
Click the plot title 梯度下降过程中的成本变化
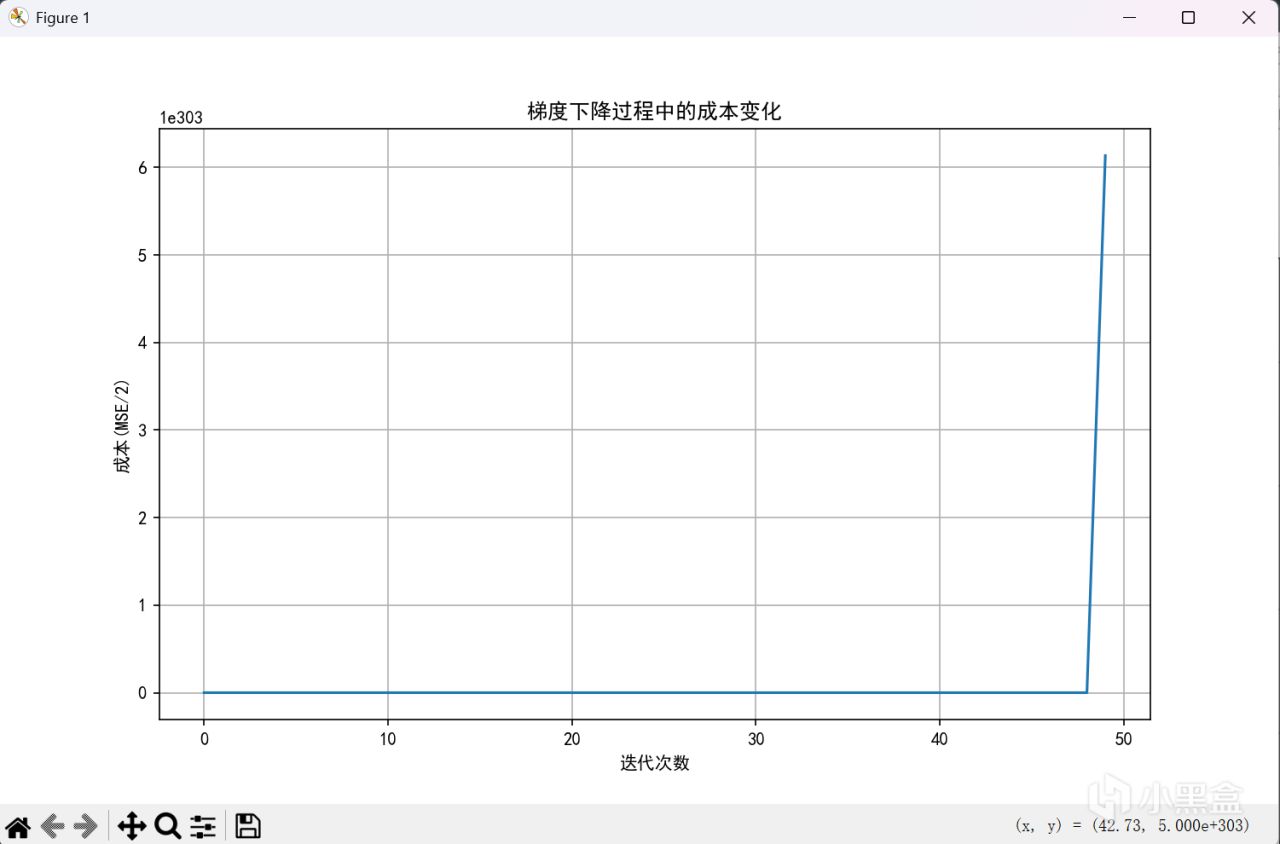point(654,112)
